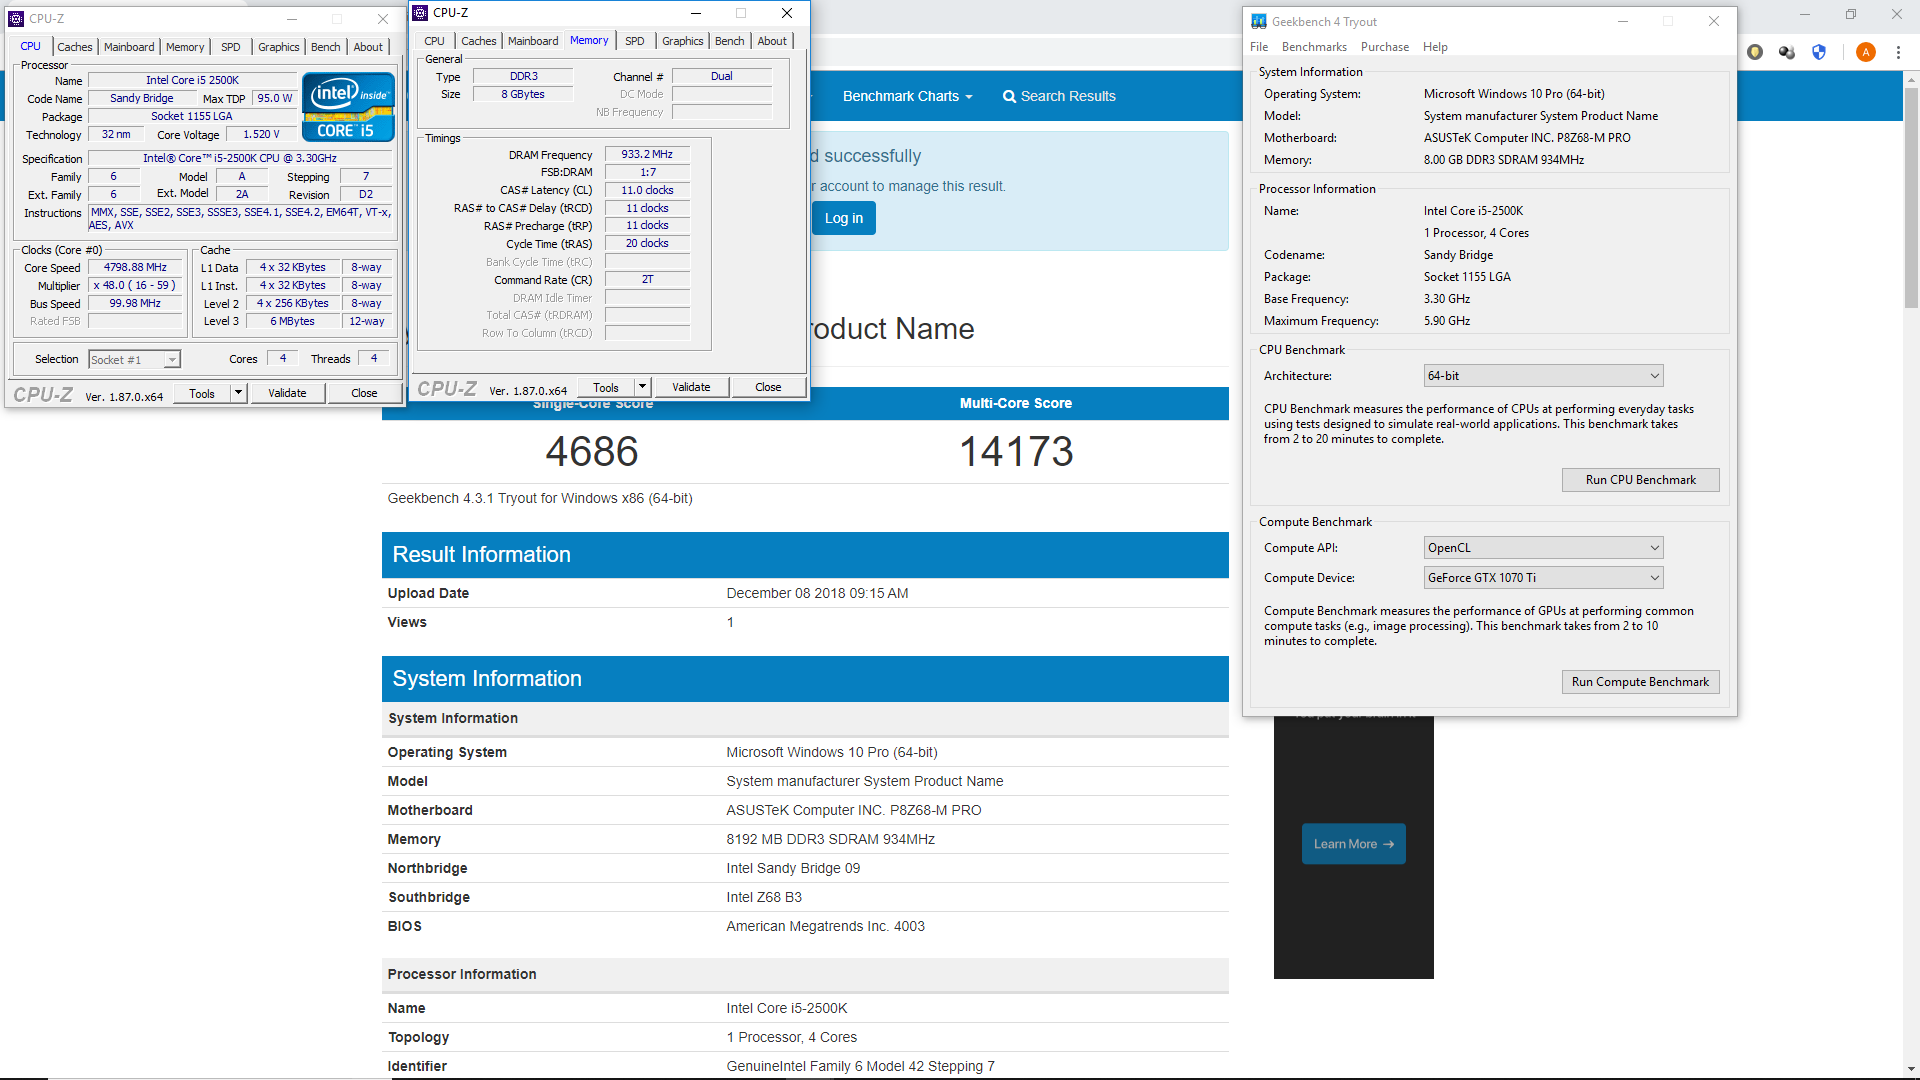Open the Geekbench Purchase menu
The image size is (1920, 1080).
(x=1384, y=47)
